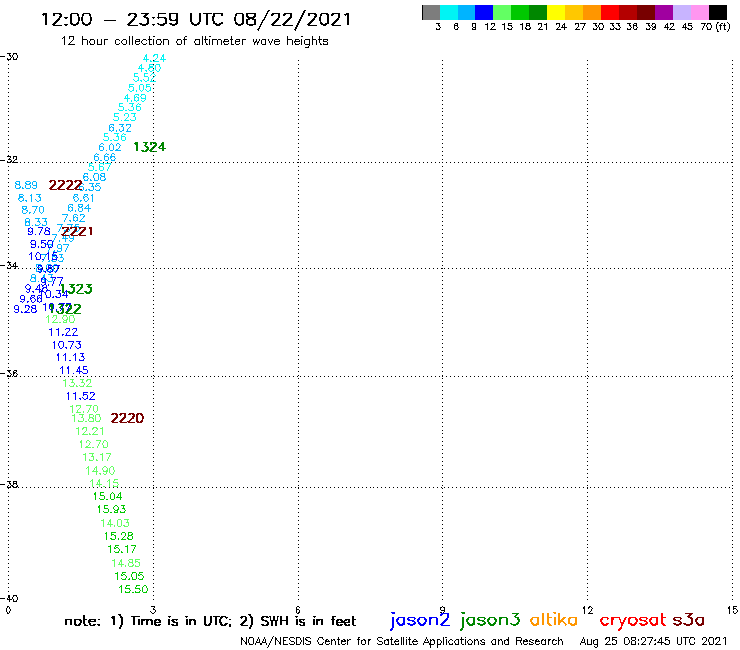Click the pass time label 2220
Viewport: 740px width, 650px height.
[x=127, y=418]
